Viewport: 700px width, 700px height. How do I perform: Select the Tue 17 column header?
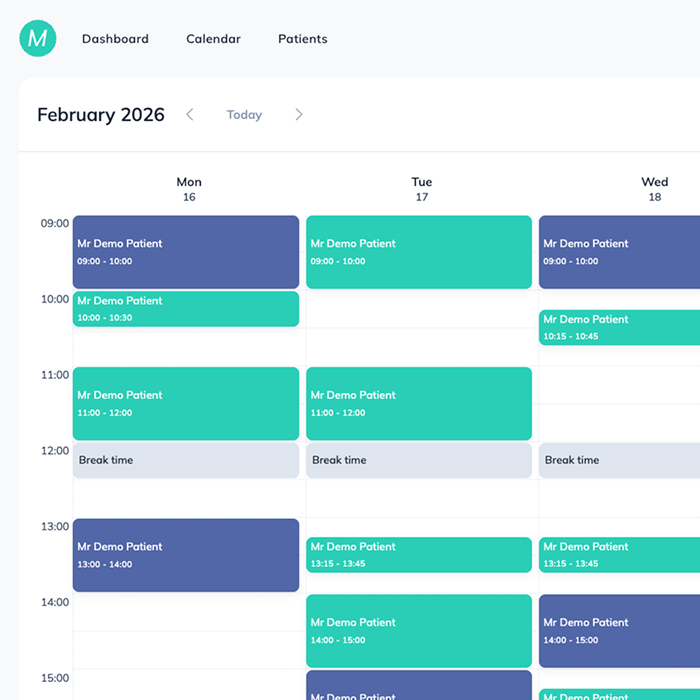pos(421,189)
